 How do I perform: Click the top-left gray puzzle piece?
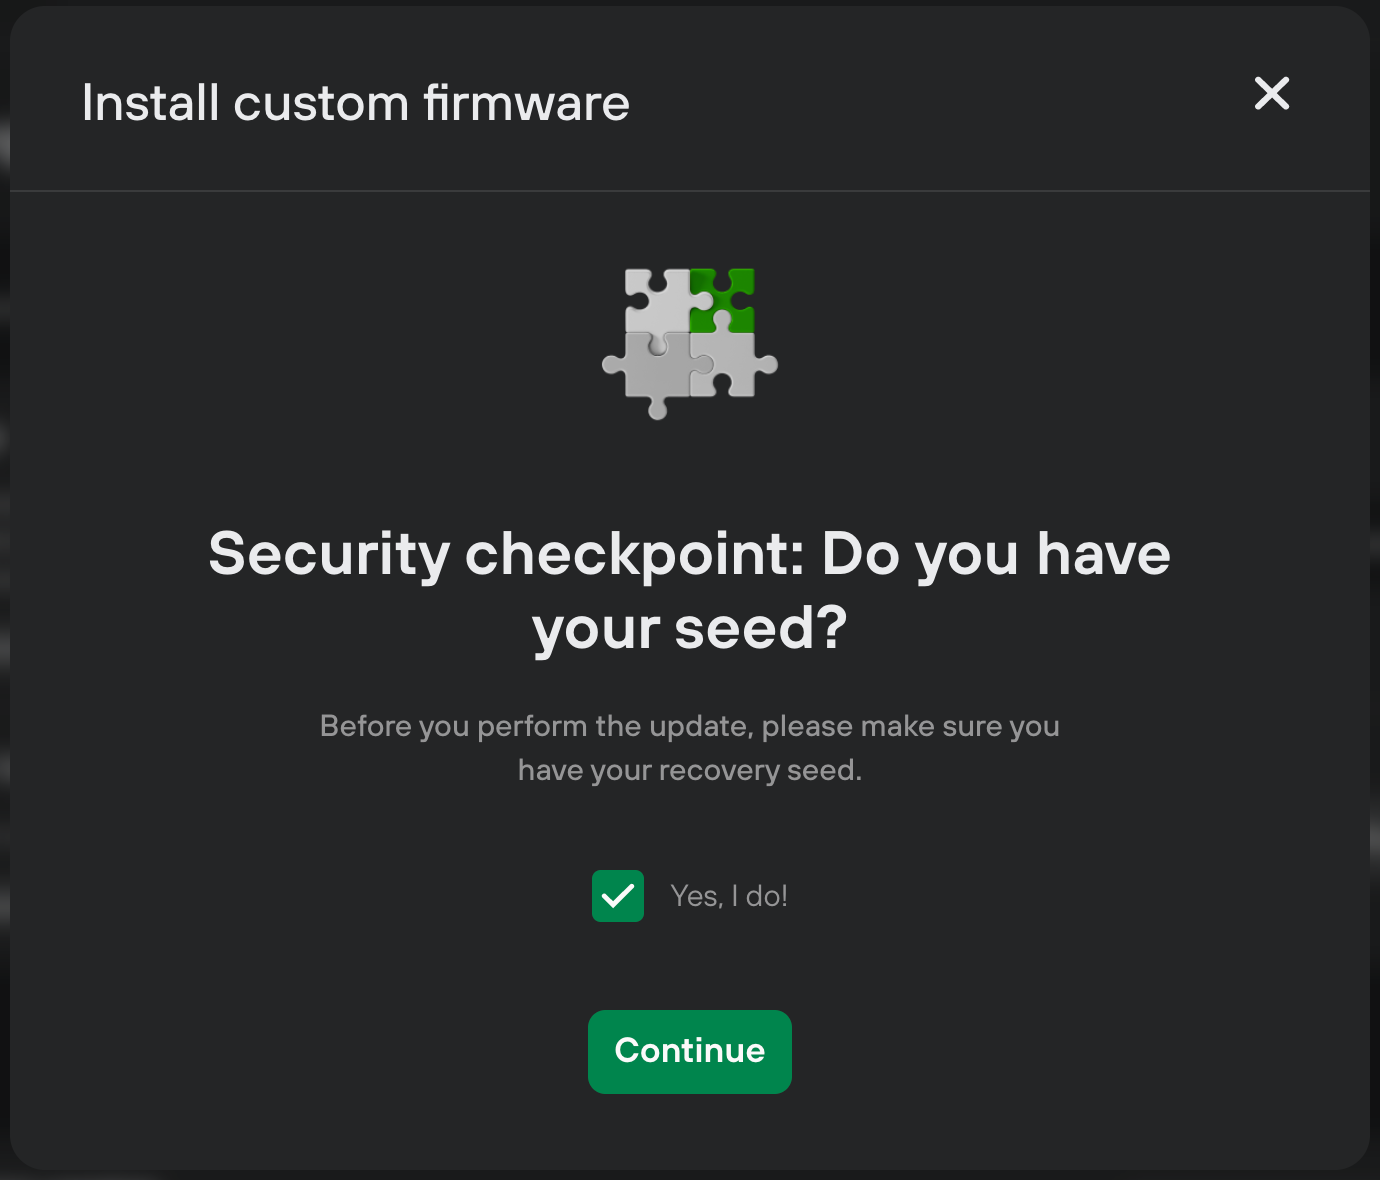pyautogui.click(x=658, y=302)
